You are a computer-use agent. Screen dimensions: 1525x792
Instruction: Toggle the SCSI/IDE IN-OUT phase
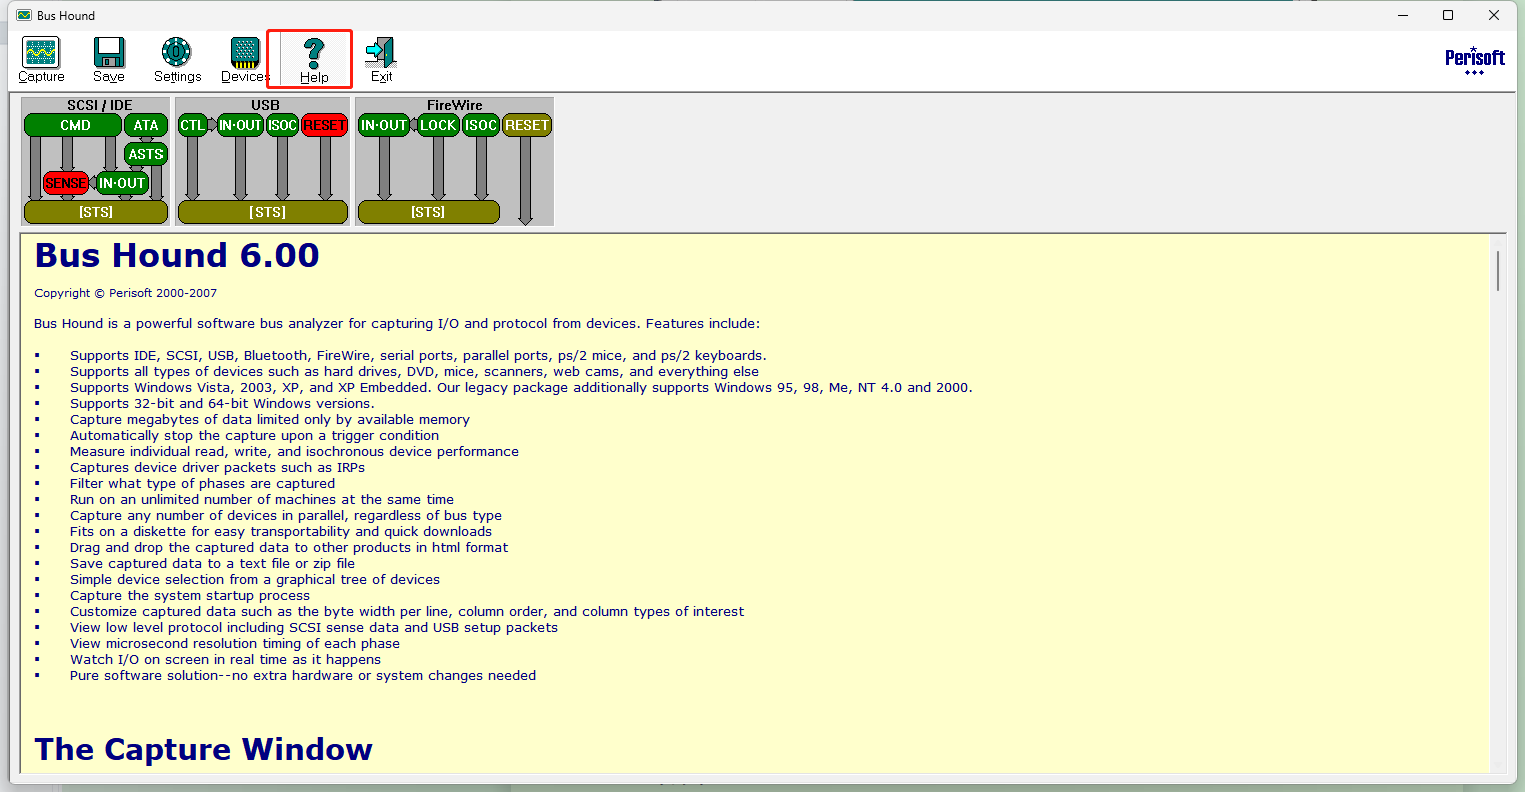122,183
